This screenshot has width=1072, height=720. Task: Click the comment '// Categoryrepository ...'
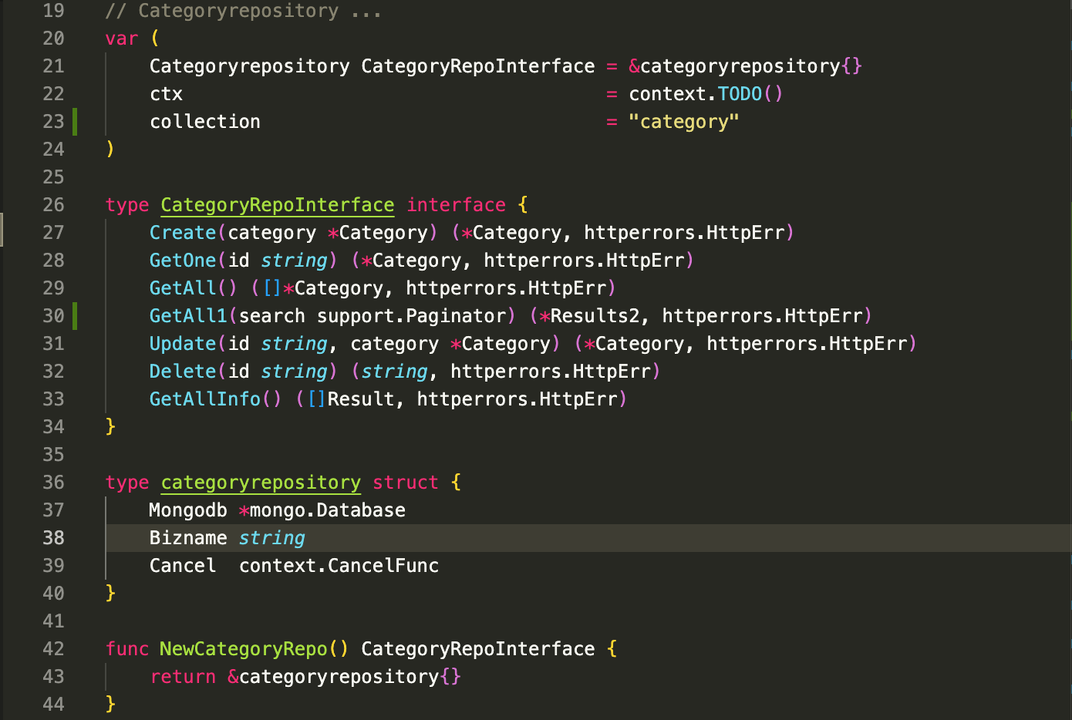(243, 11)
